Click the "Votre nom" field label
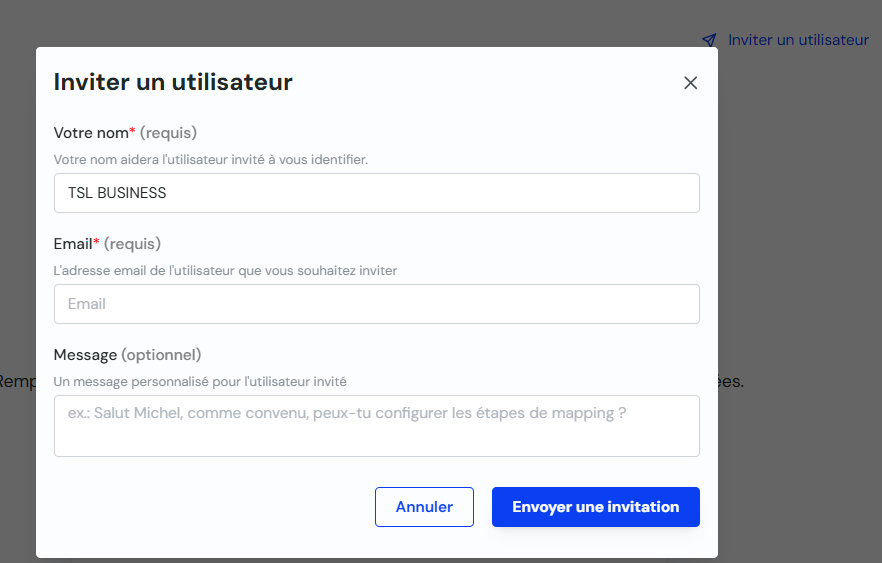 tap(91, 133)
